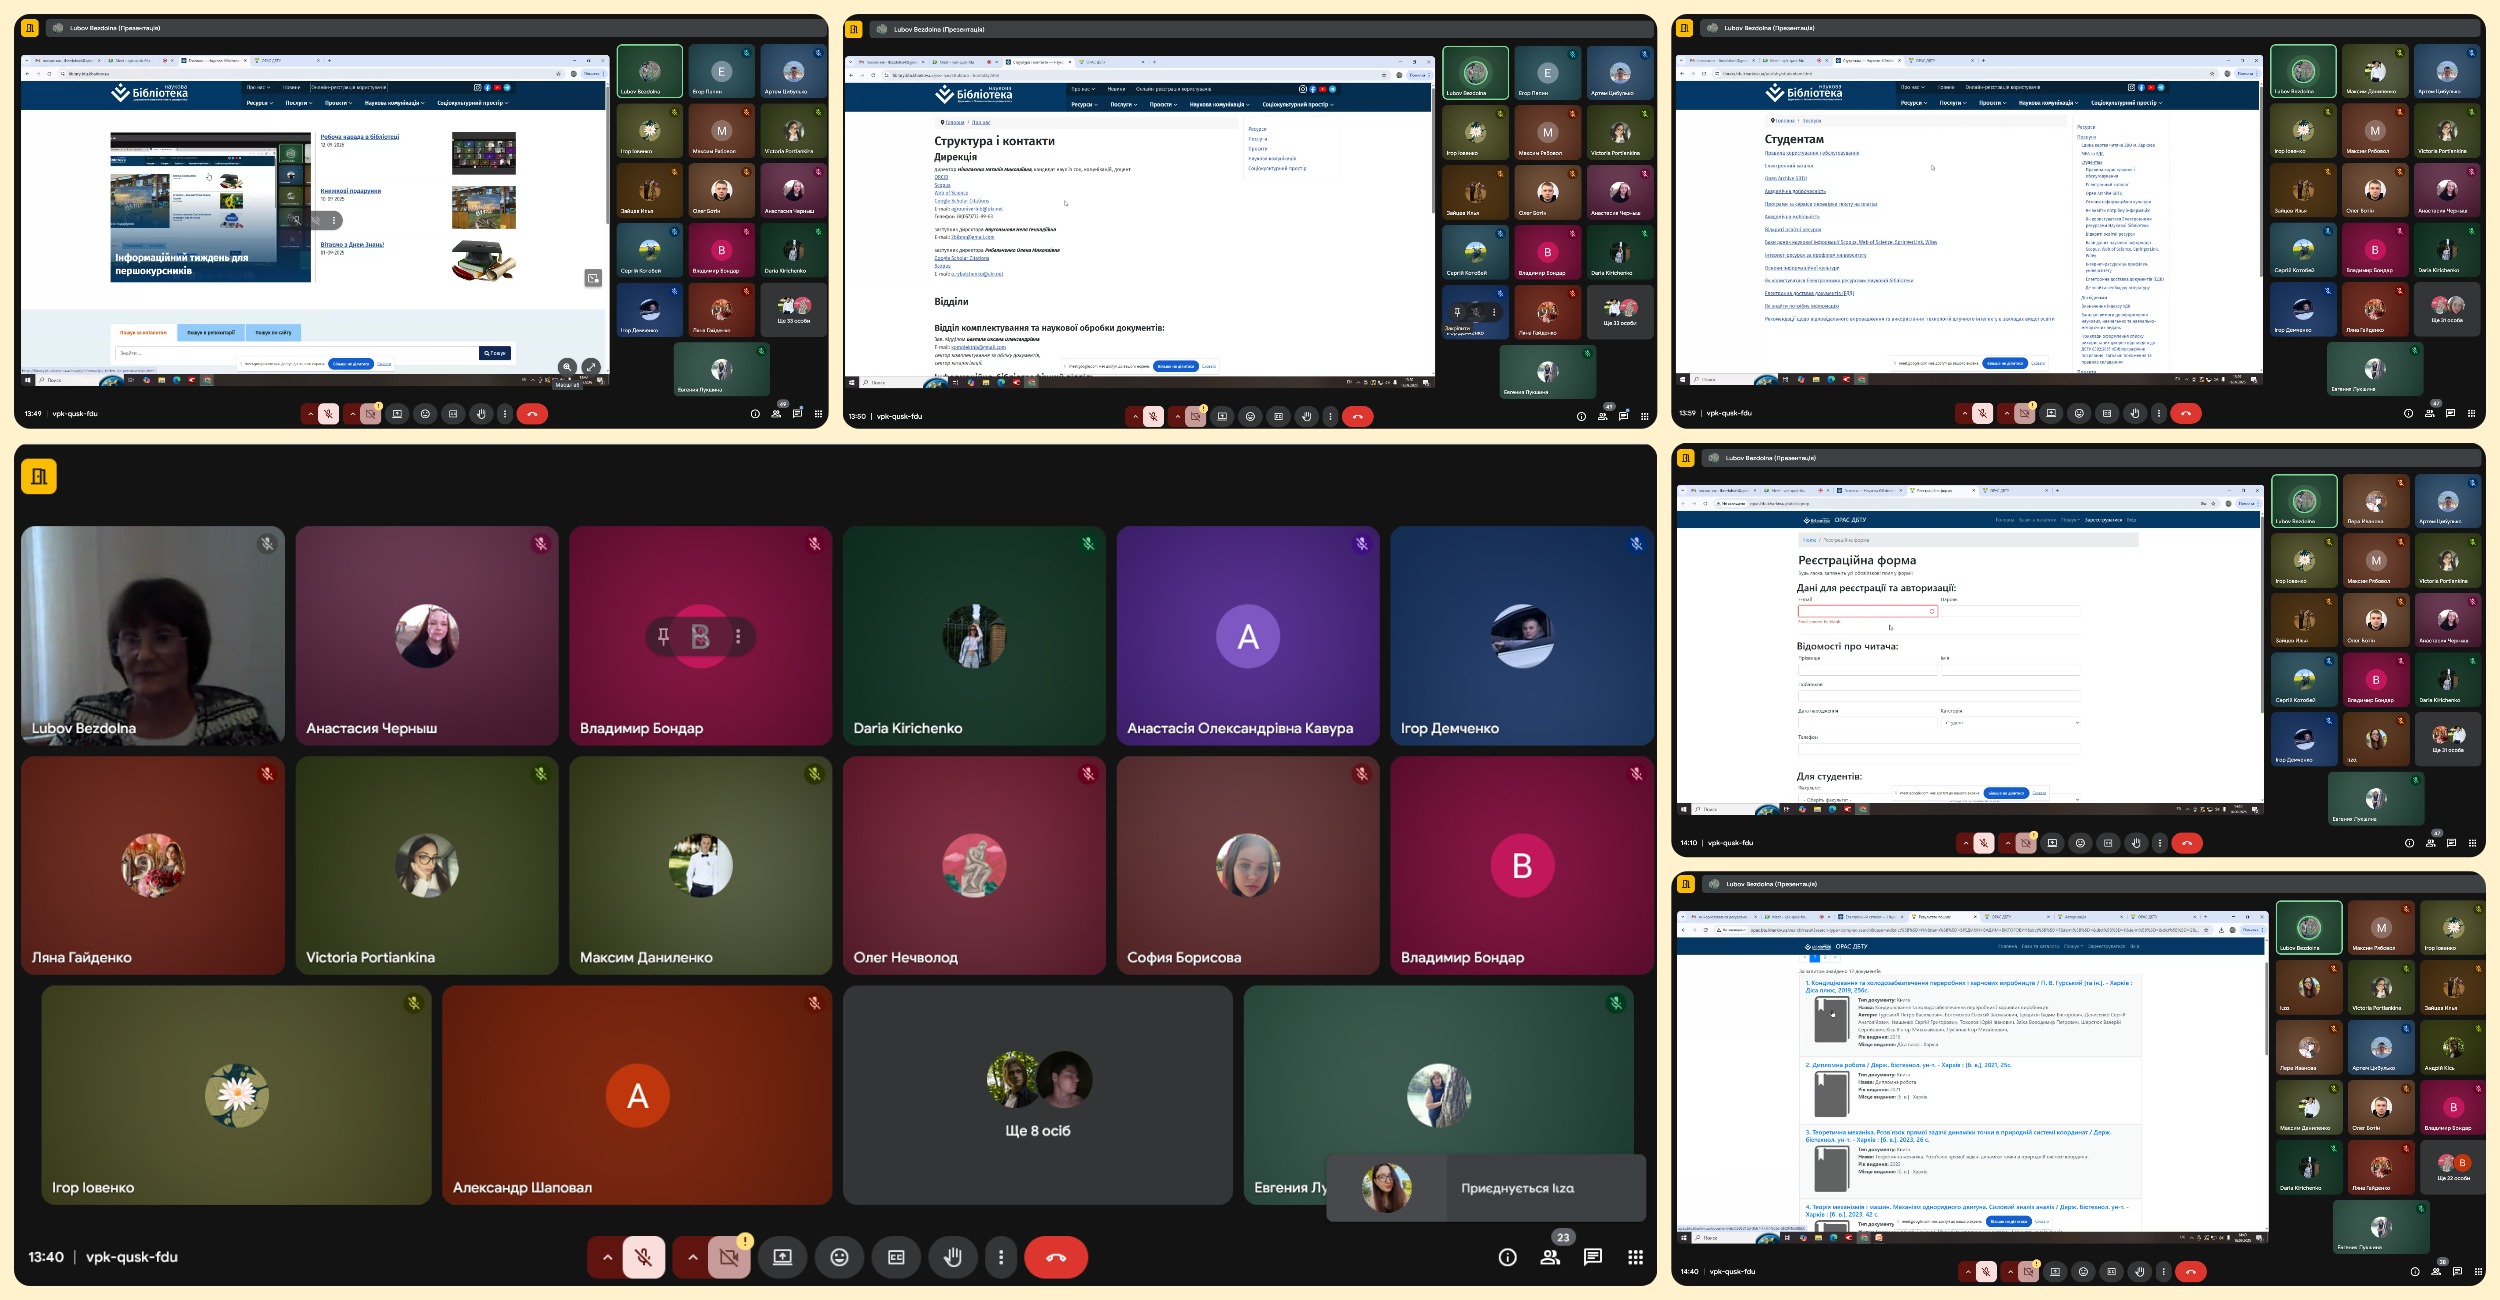The width and height of the screenshot is (2500, 1300).
Task: Open Робоча нарада в бібліотеці news link
Action: (359, 137)
